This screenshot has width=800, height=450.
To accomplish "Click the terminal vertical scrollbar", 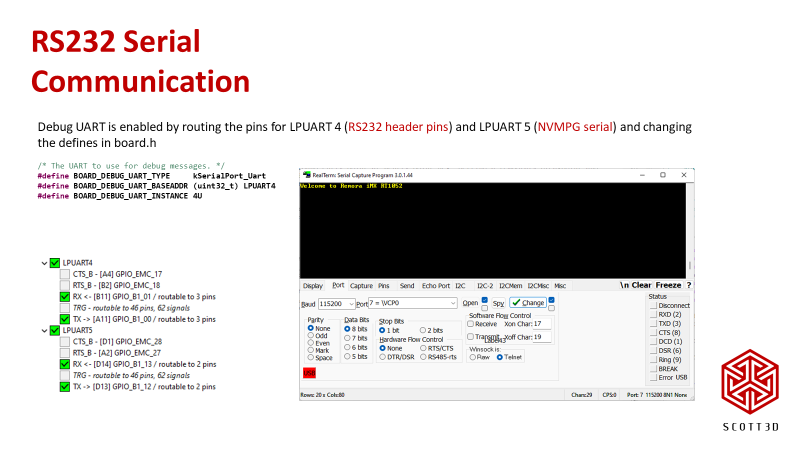I will pos(690,231).
